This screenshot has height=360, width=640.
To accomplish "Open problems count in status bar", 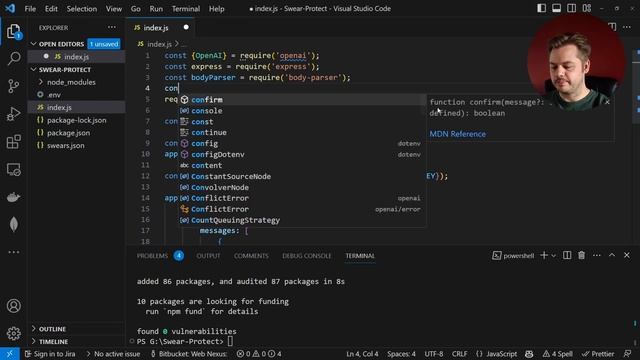I will [259, 354].
